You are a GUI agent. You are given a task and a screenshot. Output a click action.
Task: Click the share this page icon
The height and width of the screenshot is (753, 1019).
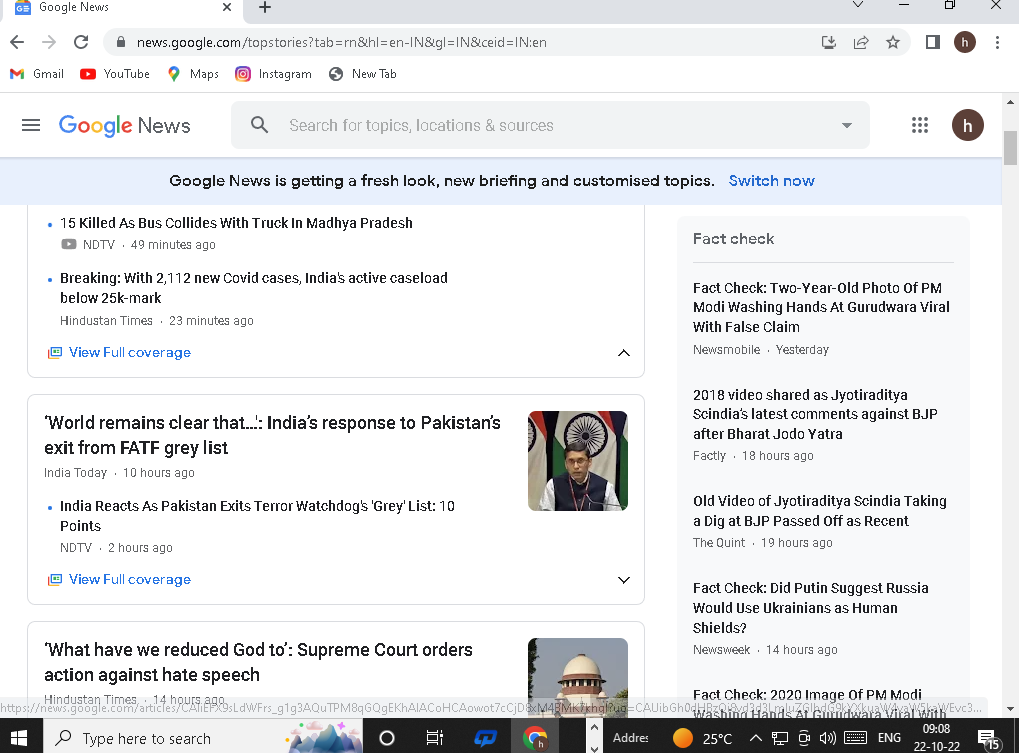pyautogui.click(x=861, y=42)
